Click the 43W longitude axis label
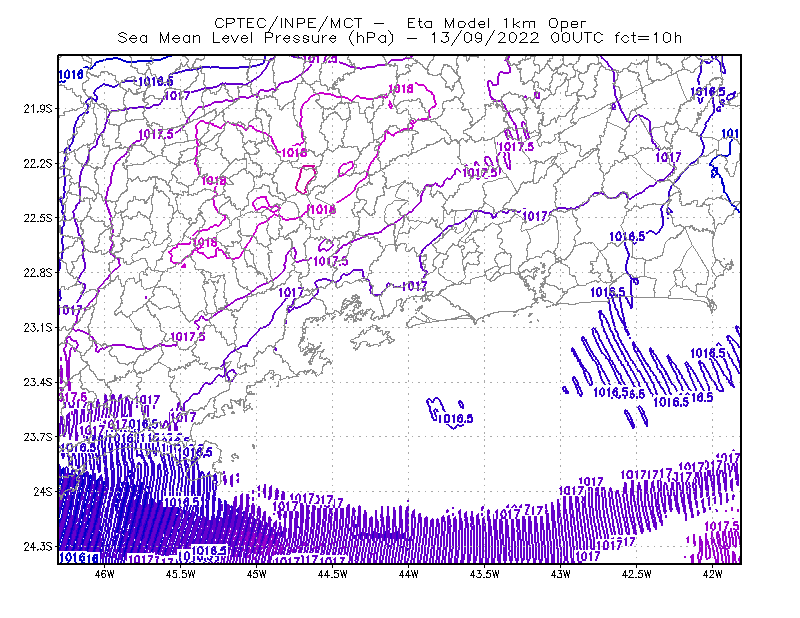The width and height of the screenshot is (800, 618). pyautogui.click(x=561, y=574)
